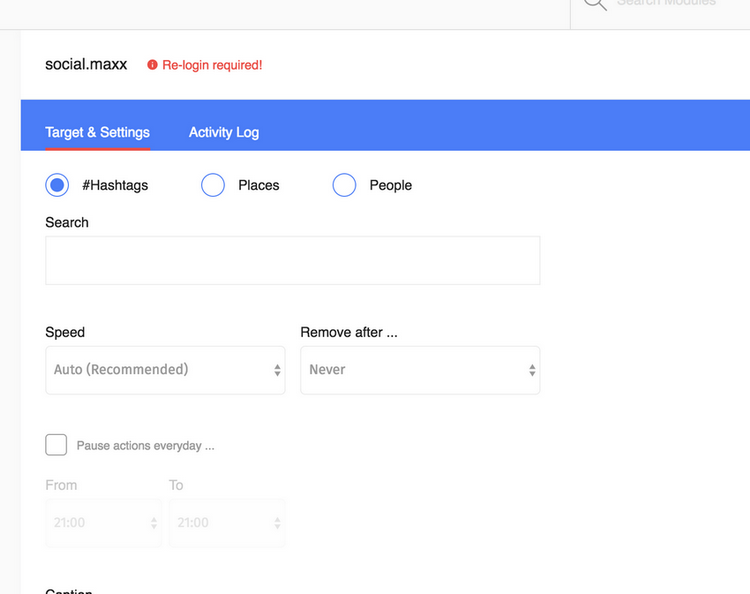Open the Activity Log tab
750x594 pixels.
[x=224, y=132]
